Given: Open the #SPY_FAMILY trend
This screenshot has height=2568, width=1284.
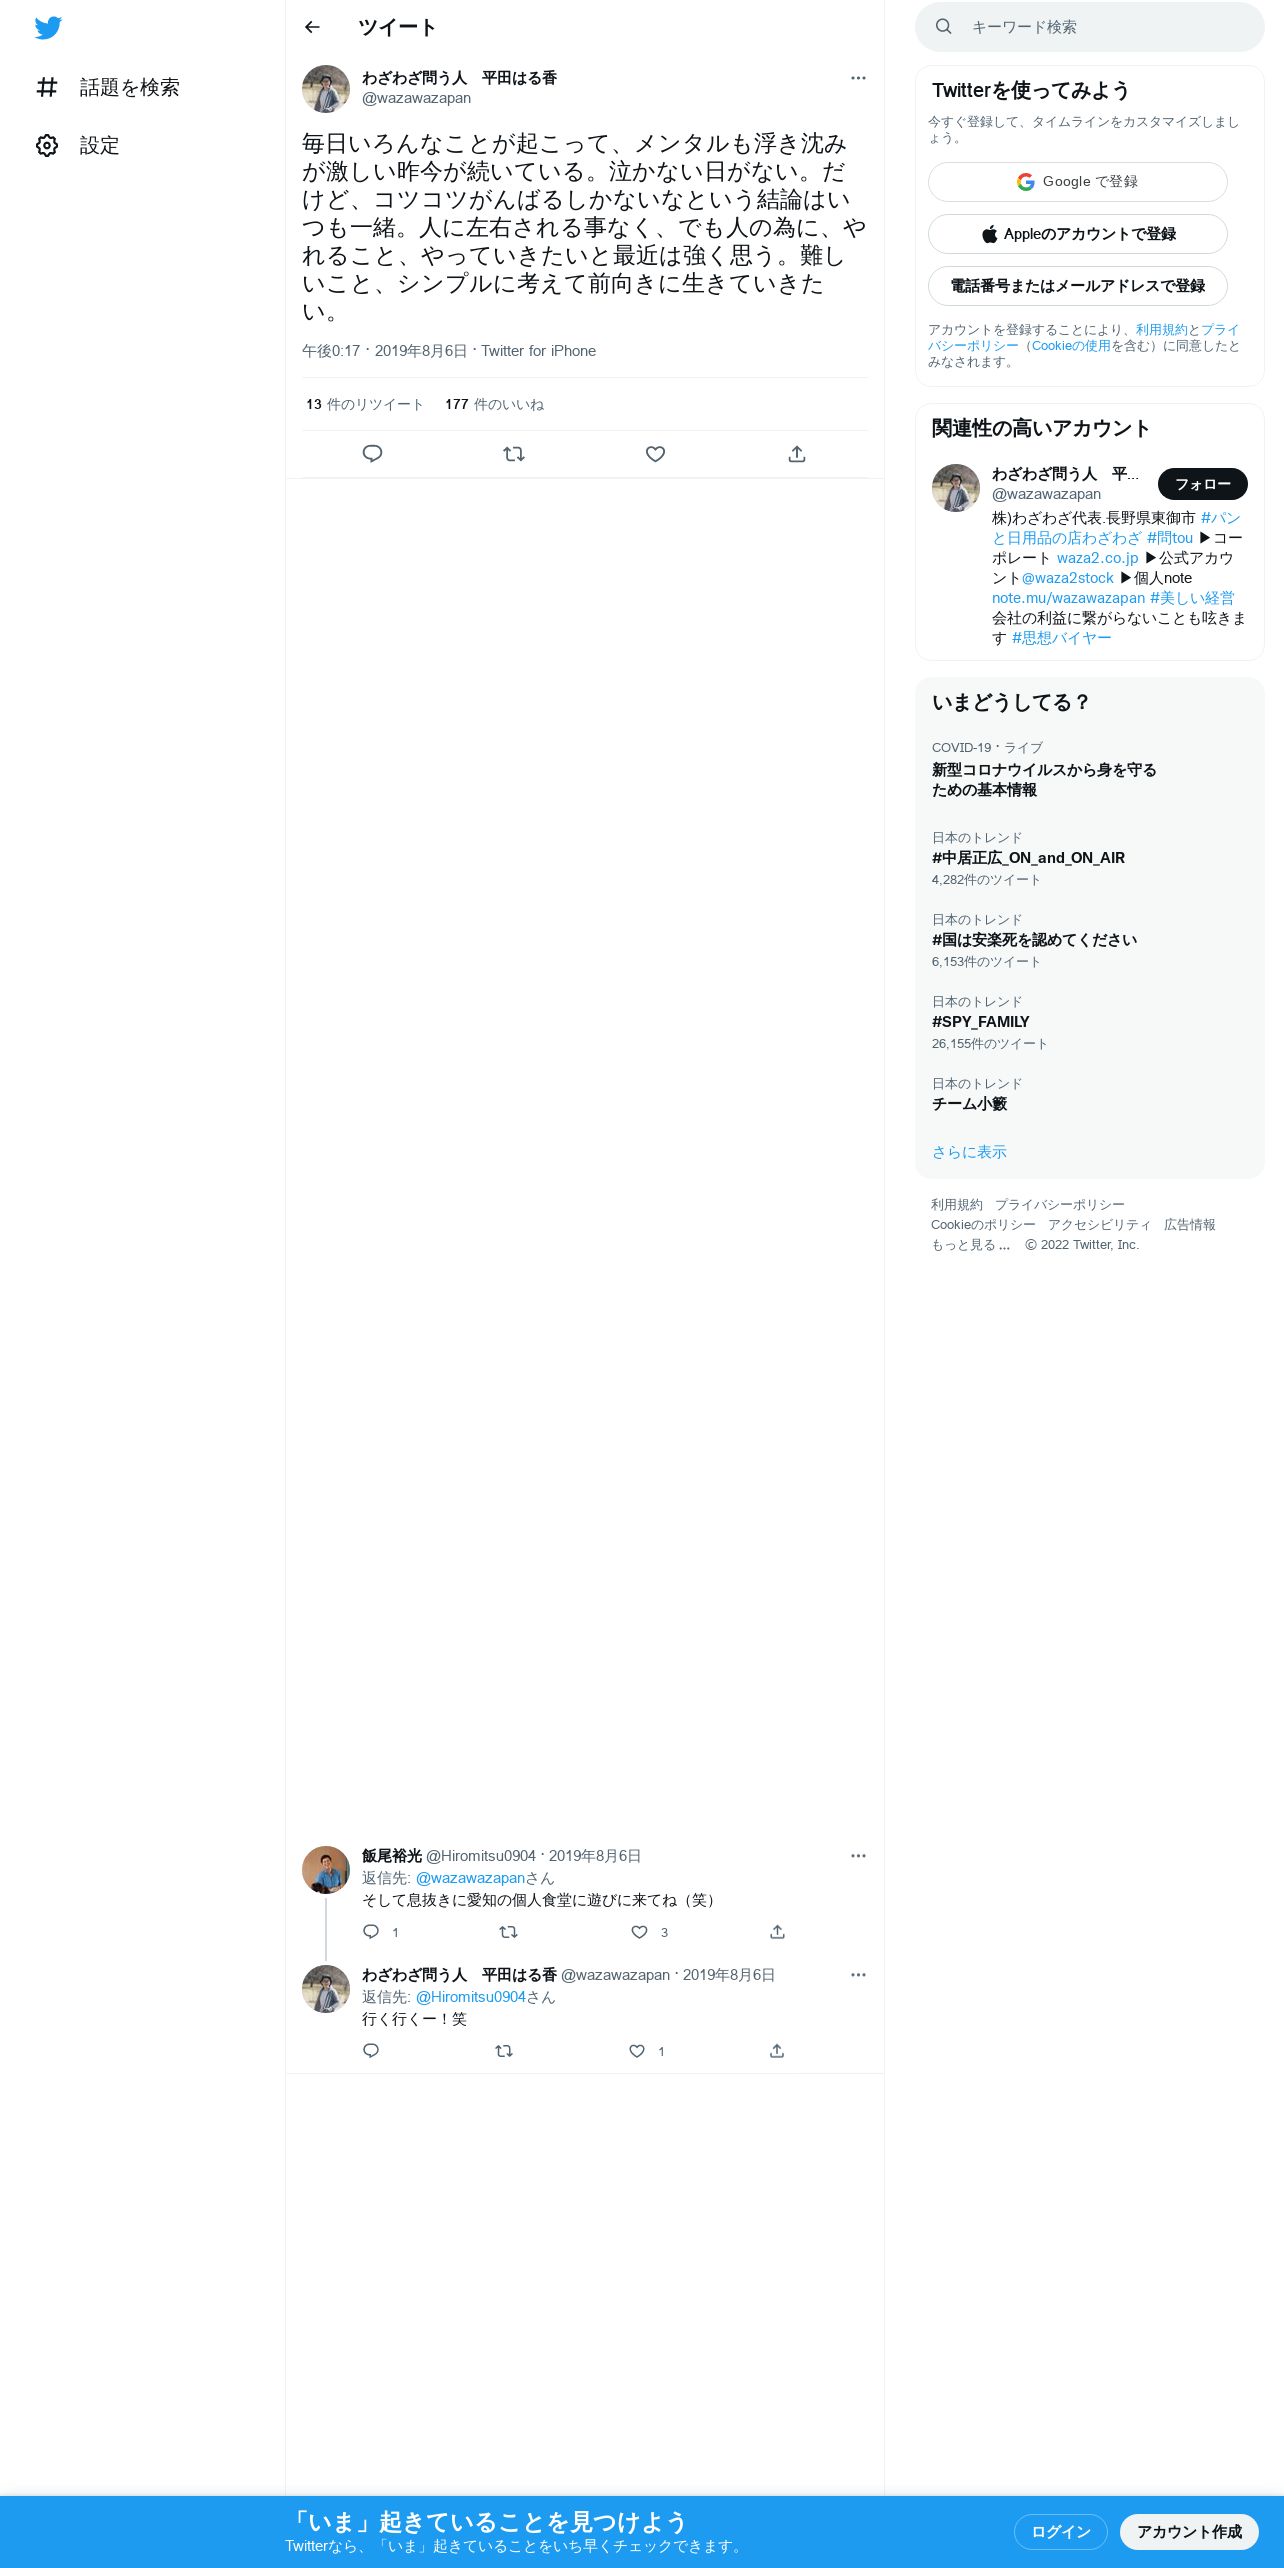Looking at the screenshot, I should 981,1022.
